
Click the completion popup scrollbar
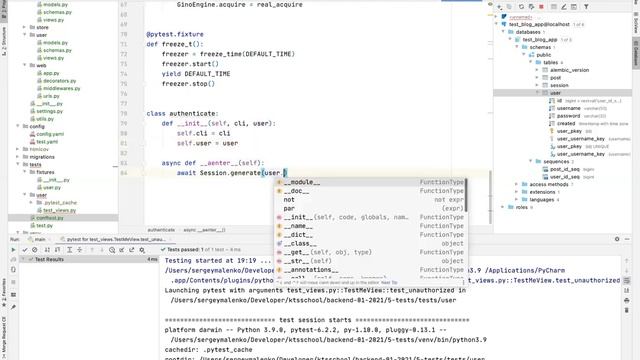[466, 195]
